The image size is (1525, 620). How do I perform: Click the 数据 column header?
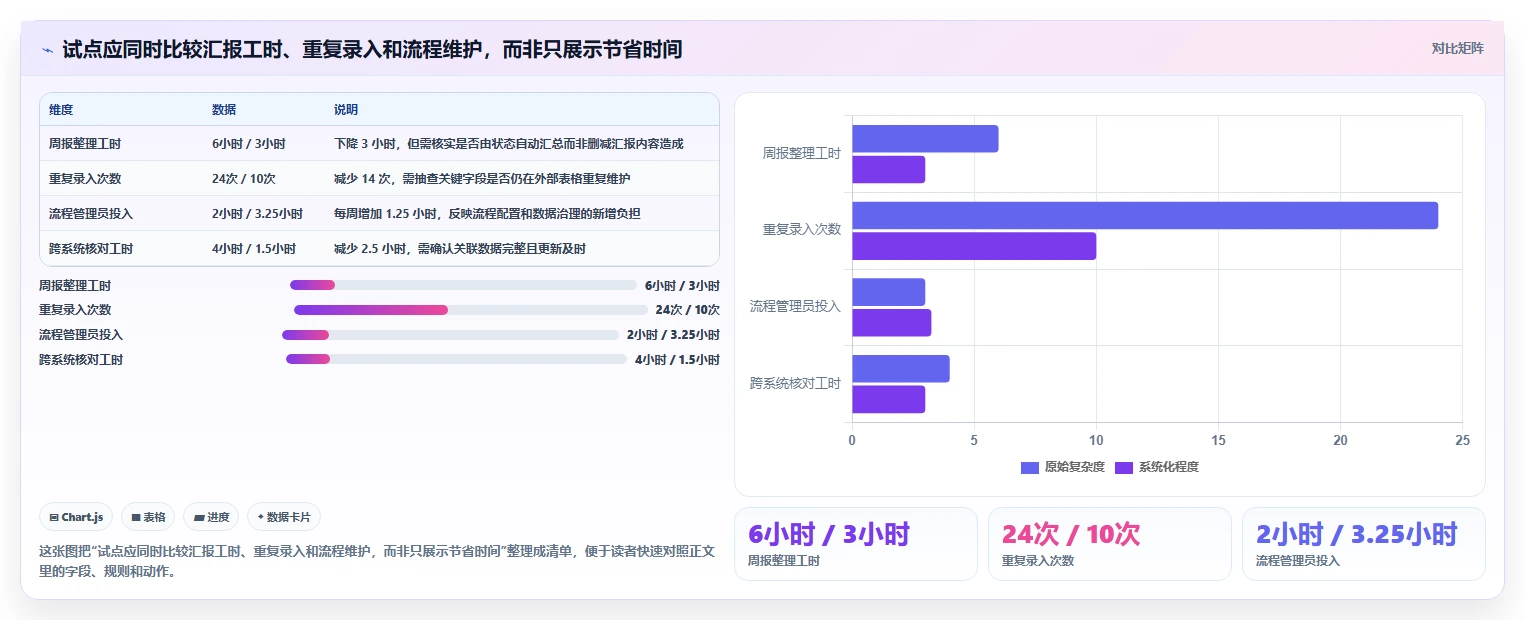point(224,109)
